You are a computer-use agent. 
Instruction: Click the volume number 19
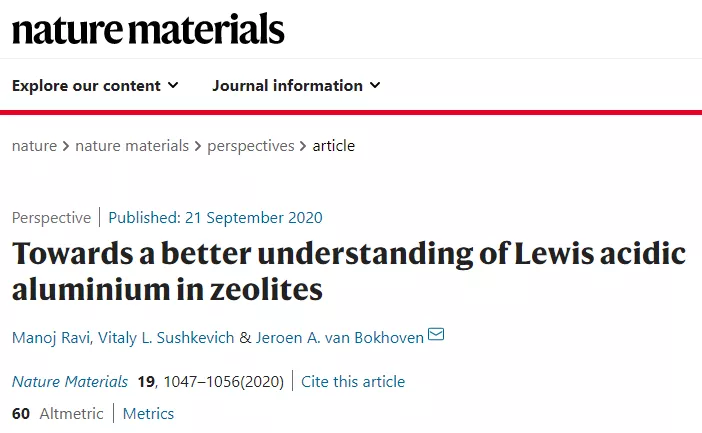coord(146,382)
